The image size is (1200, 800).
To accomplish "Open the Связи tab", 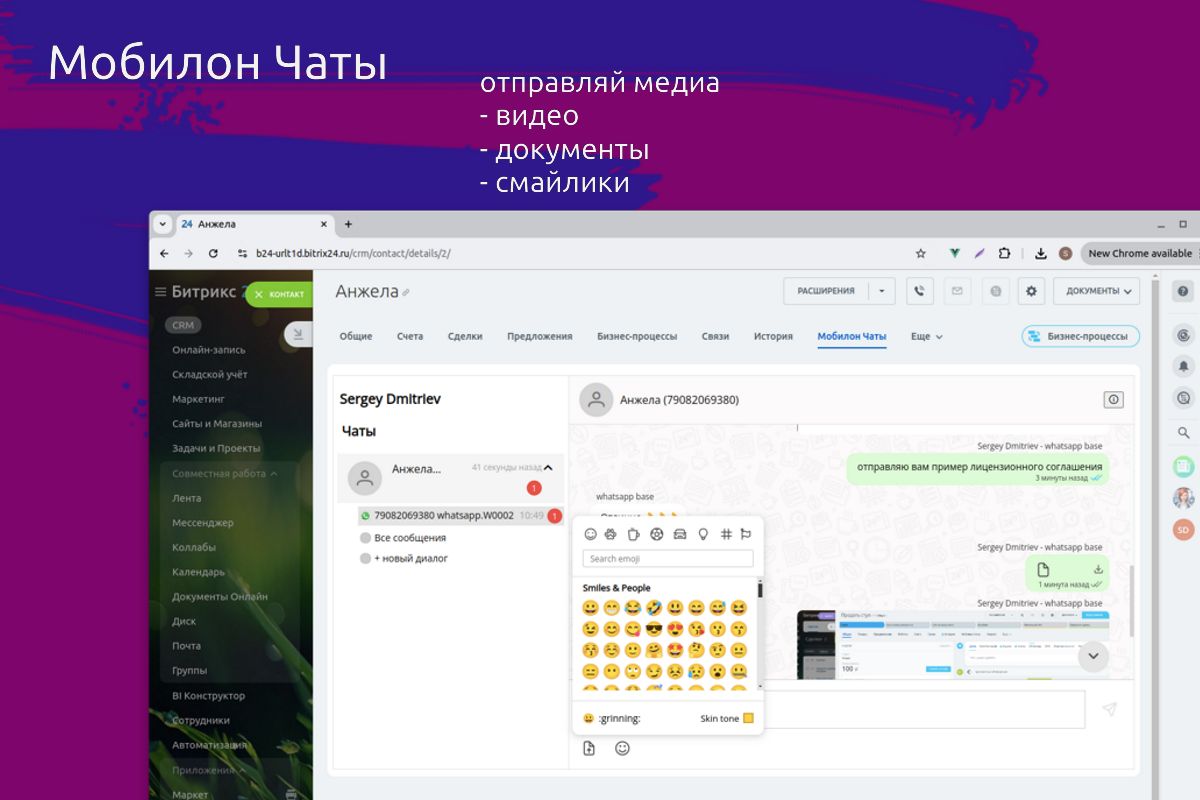I will (x=715, y=337).
